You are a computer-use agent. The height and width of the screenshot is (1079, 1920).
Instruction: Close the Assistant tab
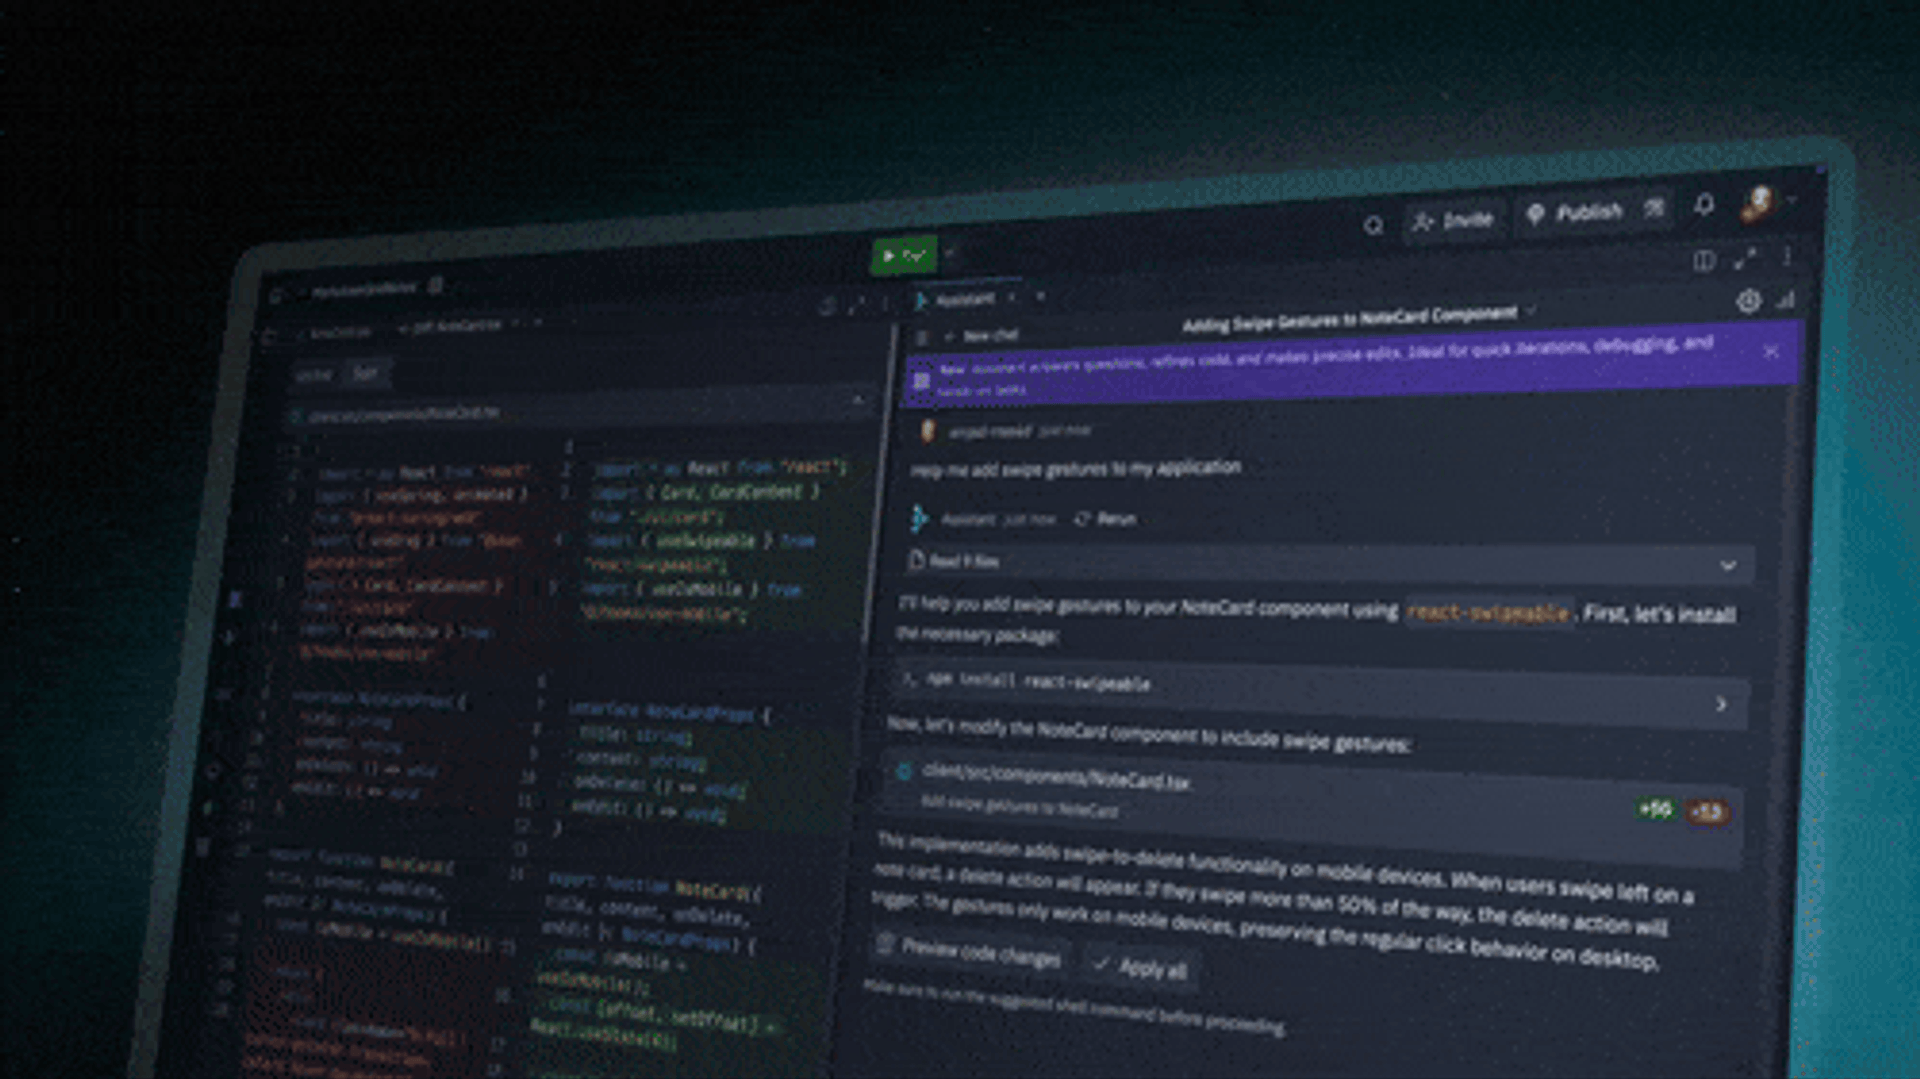1012,297
